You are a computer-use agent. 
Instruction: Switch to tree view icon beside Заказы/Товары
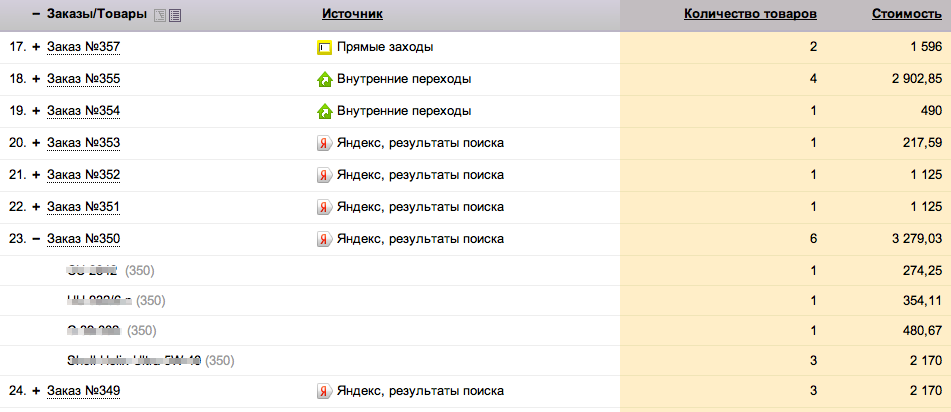pos(160,15)
